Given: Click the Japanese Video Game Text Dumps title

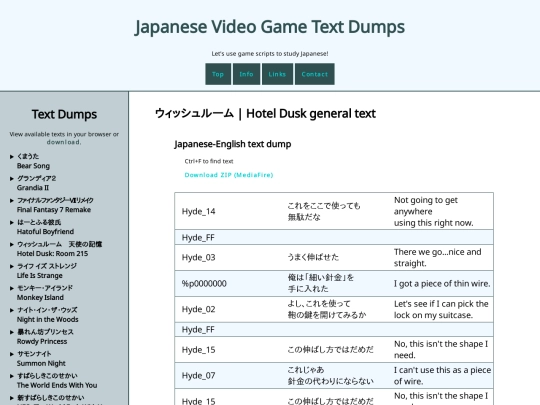Looking at the screenshot, I should click(270, 27).
